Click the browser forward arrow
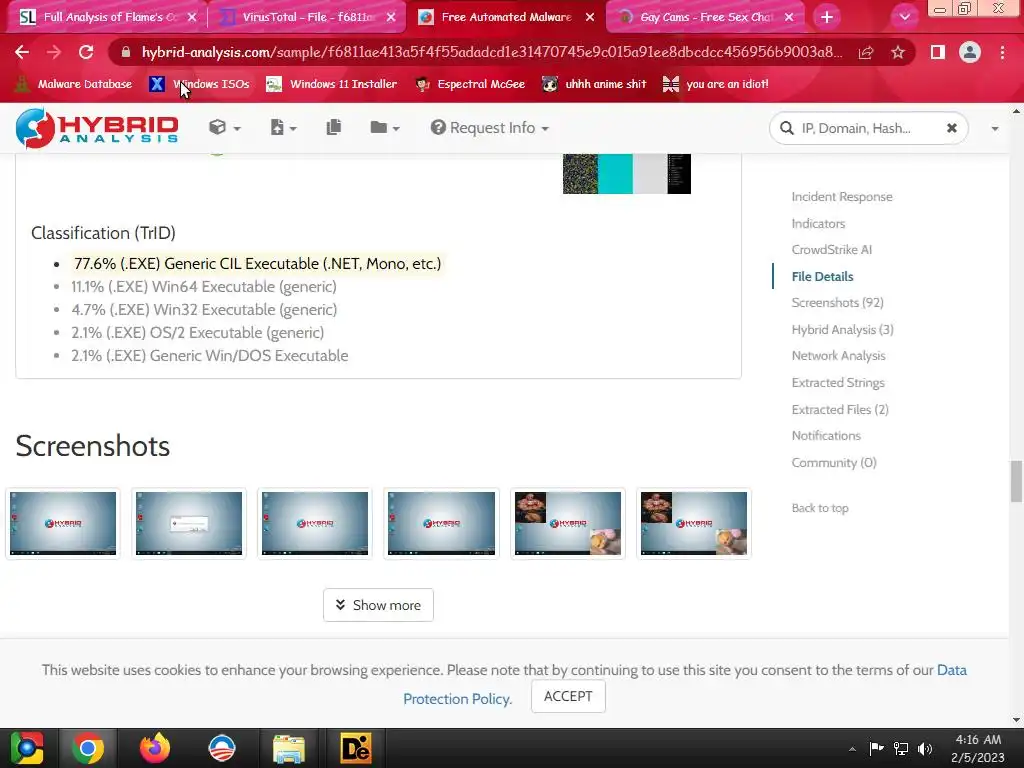 tap(54, 52)
